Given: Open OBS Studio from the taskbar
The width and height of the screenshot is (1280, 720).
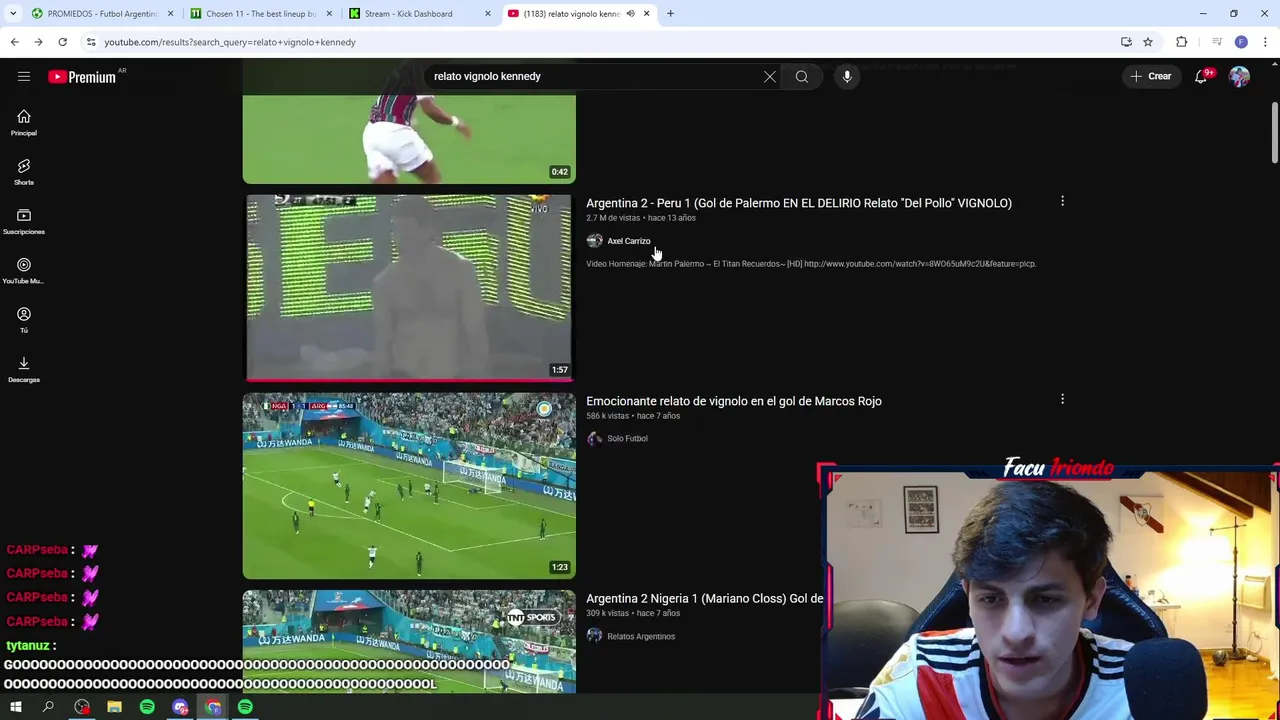Looking at the screenshot, I should (81, 707).
